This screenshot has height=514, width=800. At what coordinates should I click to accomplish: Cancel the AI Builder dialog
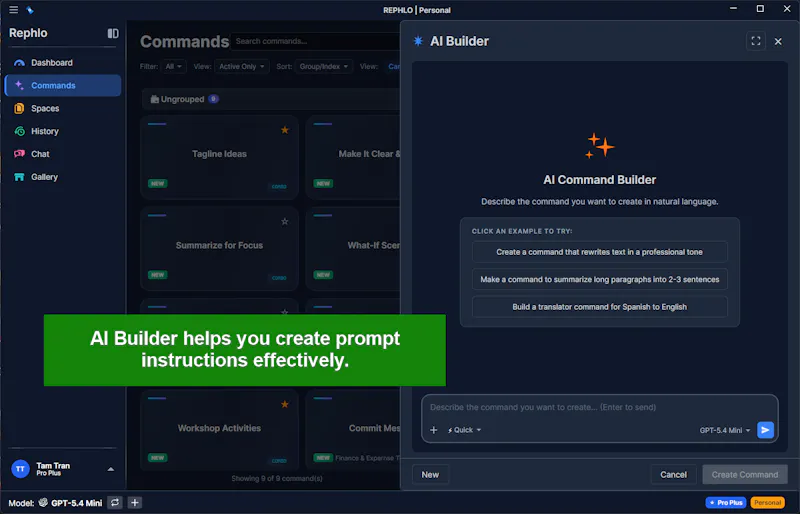(673, 475)
